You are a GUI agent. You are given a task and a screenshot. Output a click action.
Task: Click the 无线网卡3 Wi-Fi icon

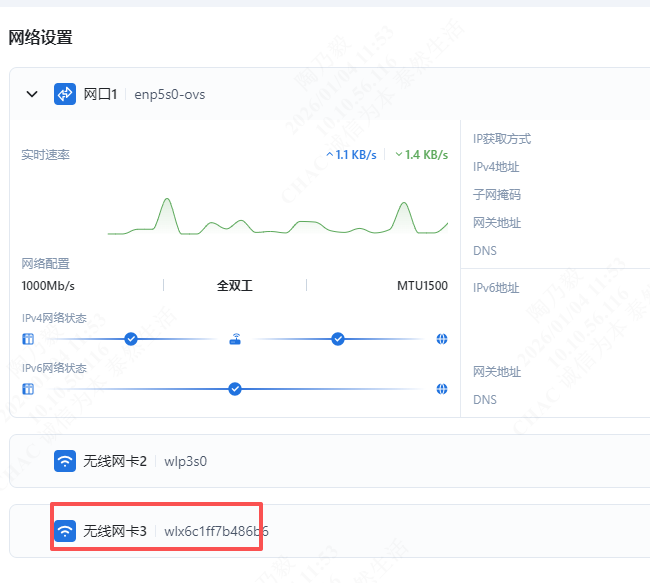(65, 531)
